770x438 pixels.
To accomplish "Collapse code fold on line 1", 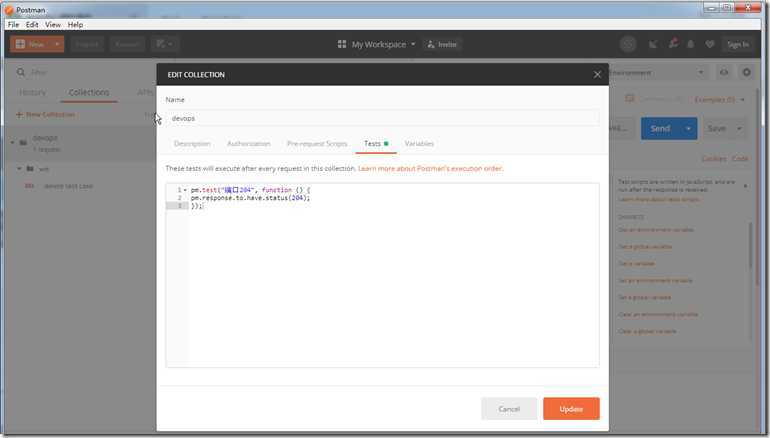I will (x=185, y=190).
